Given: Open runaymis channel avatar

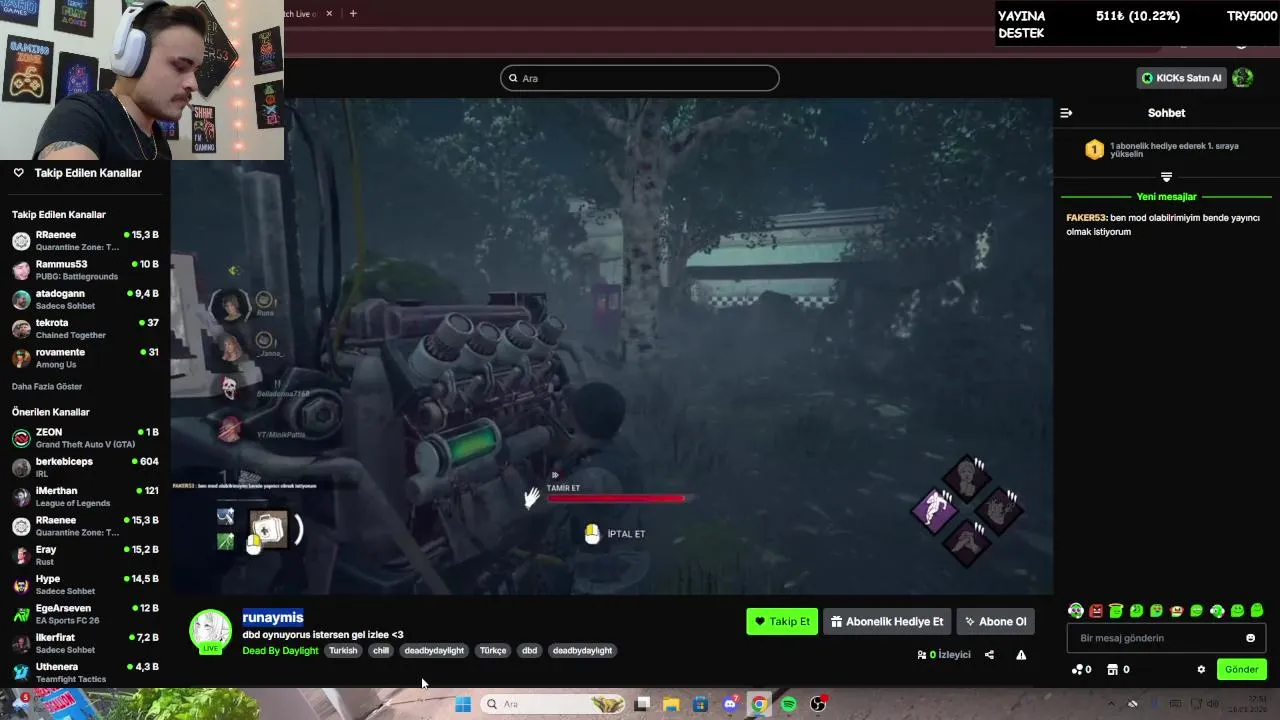Looking at the screenshot, I should [x=210, y=631].
